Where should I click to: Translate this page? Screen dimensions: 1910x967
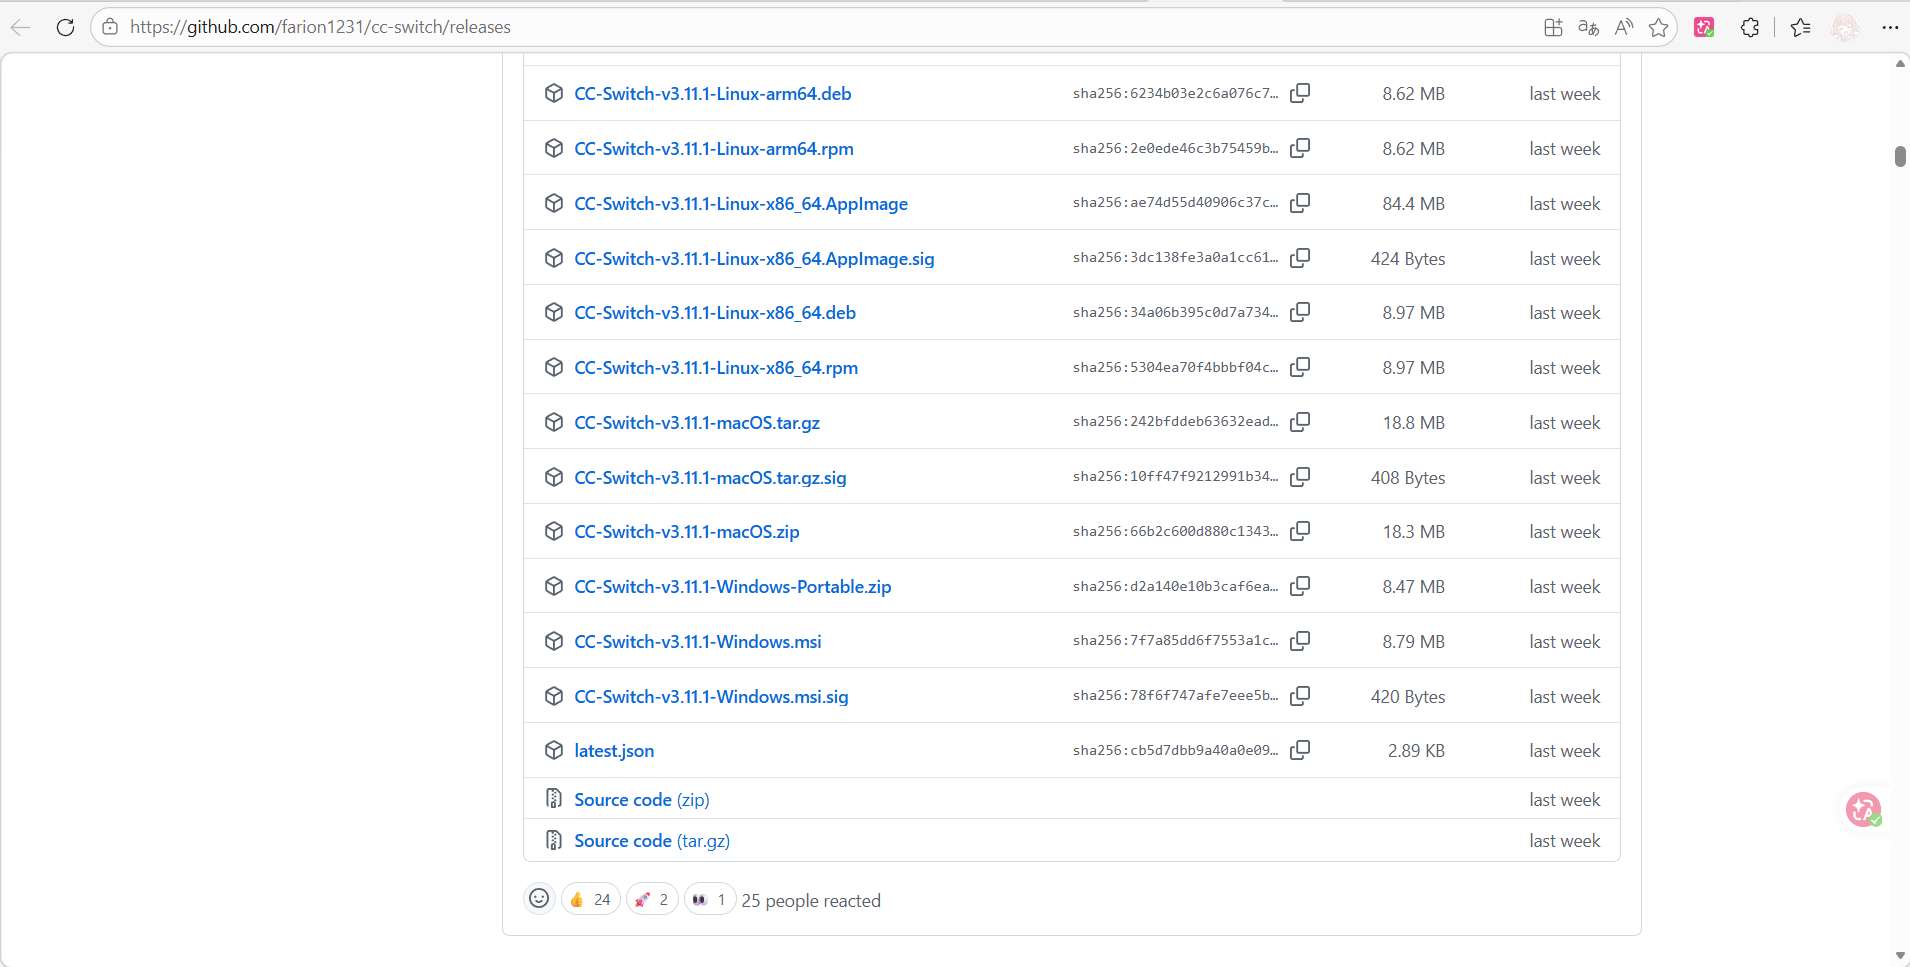click(x=1588, y=27)
